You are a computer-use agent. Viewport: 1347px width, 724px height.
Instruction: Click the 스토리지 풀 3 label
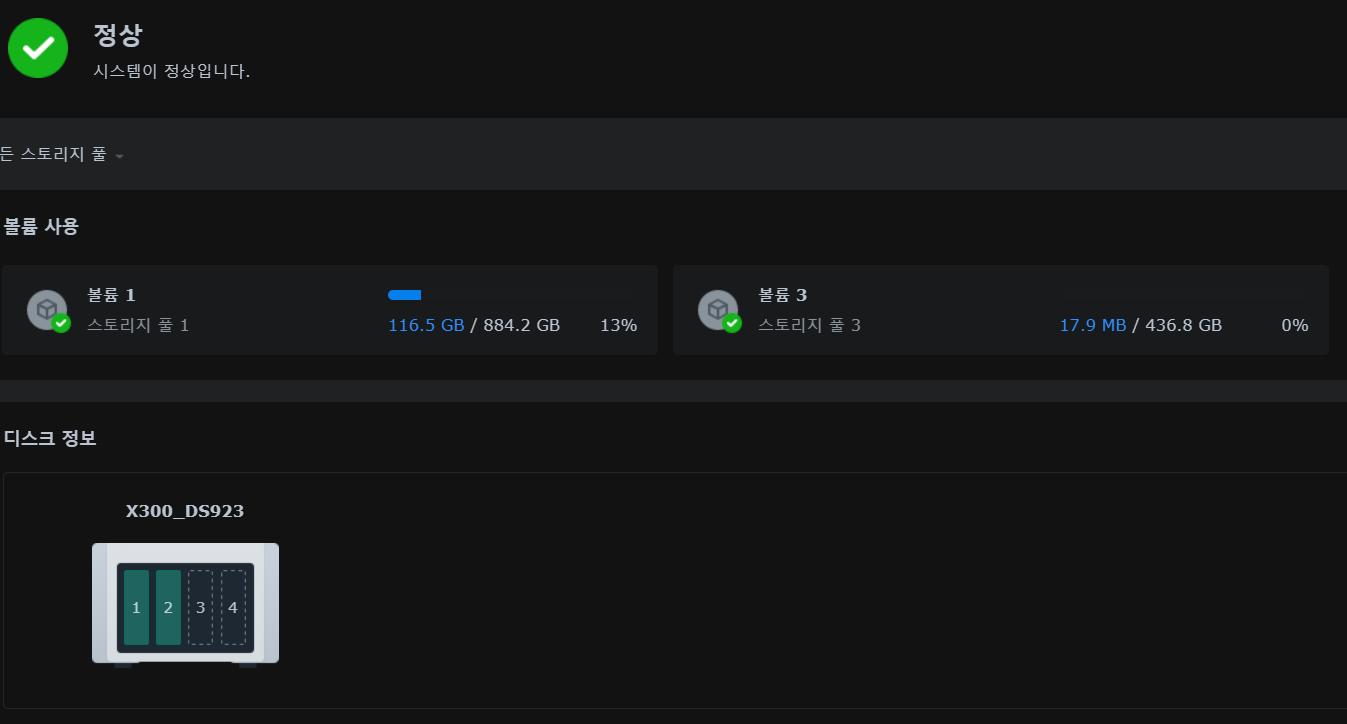(x=809, y=325)
